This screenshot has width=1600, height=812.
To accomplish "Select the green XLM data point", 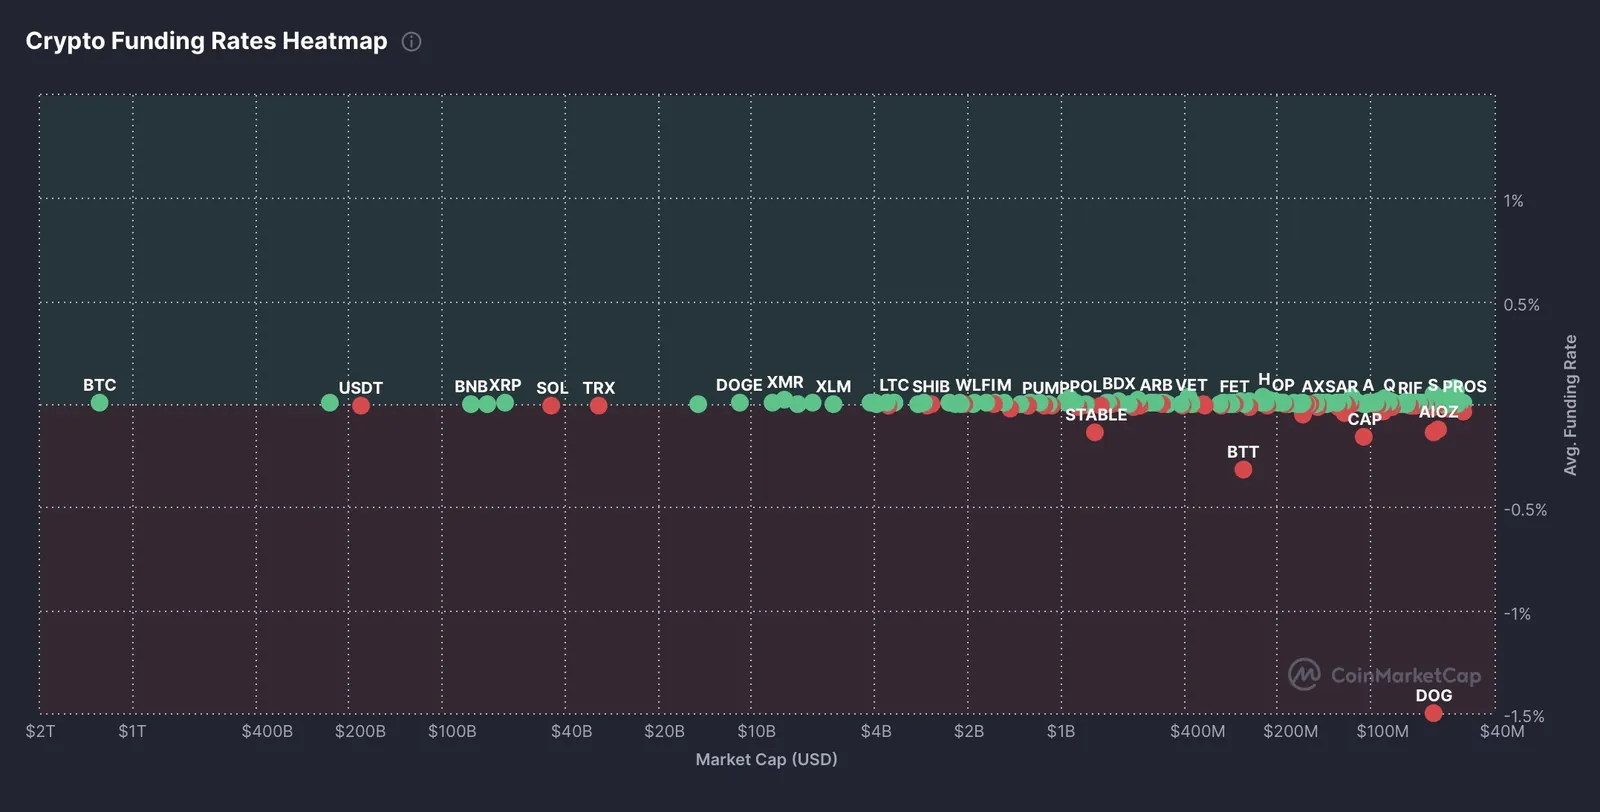I will [833, 404].
